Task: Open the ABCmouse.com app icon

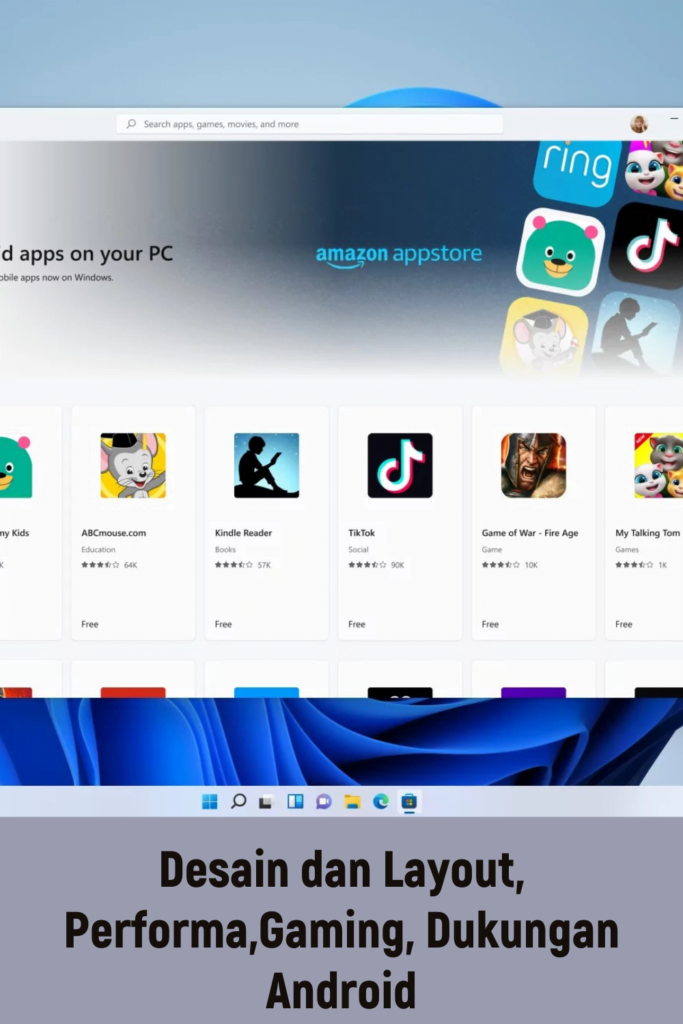Action: (x=133, y=465)
